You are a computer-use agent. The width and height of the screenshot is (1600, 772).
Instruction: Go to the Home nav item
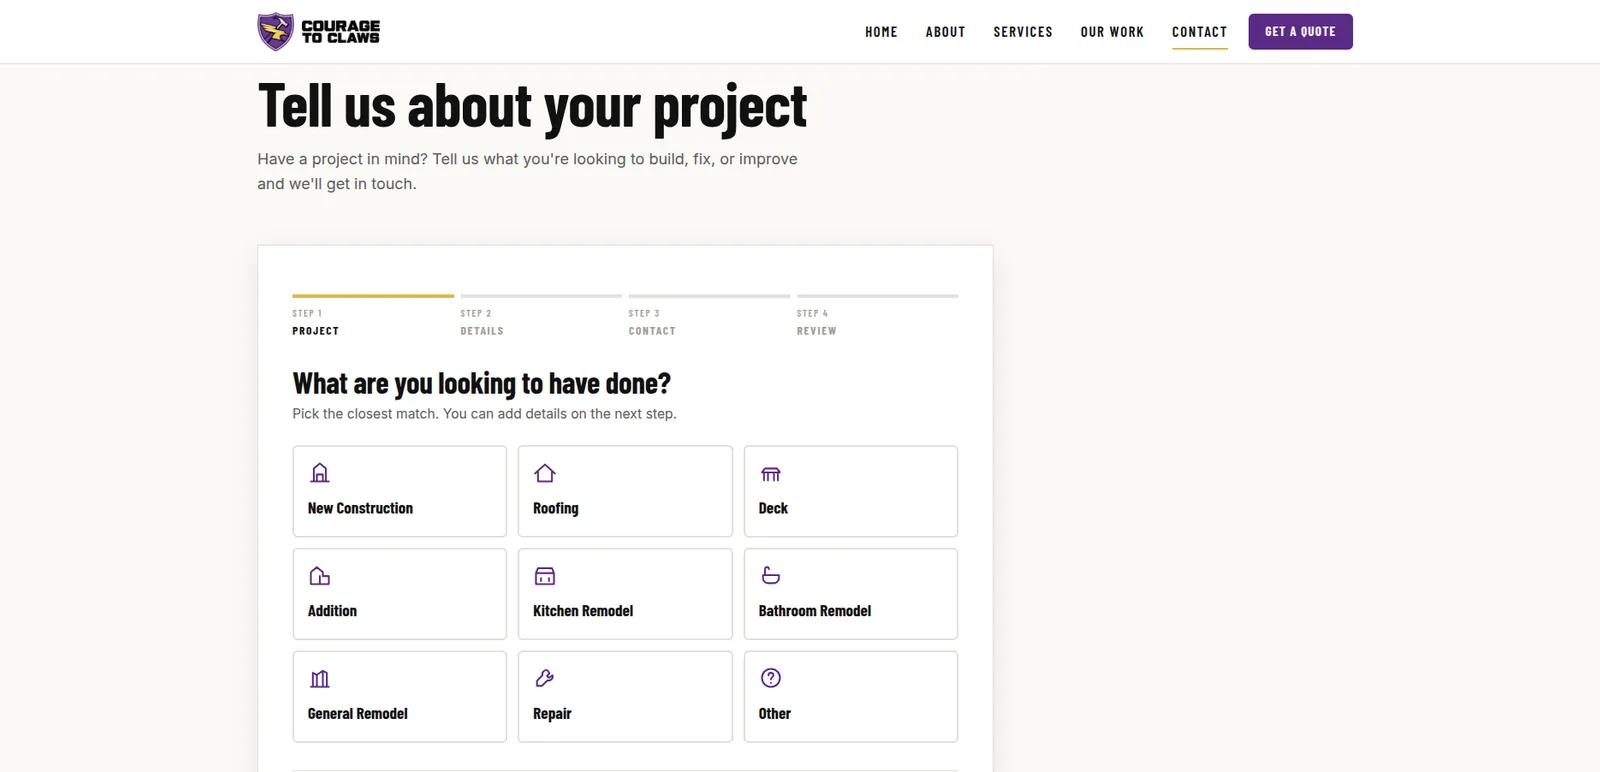(881, 32)
